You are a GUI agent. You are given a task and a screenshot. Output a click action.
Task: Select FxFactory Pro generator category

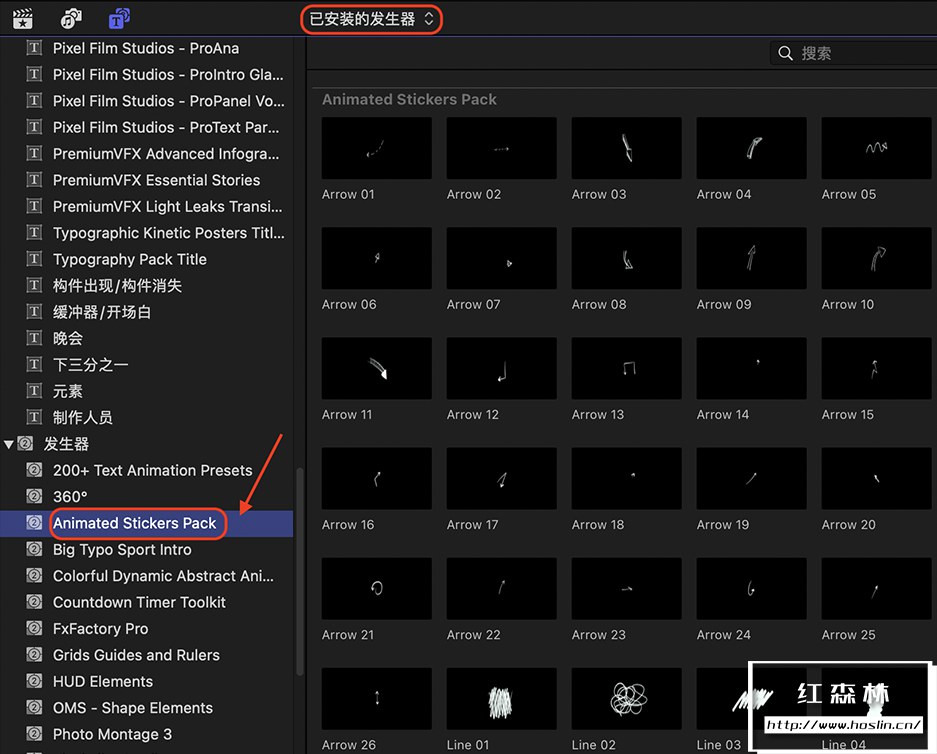pyautogui.click(x=146, y=629)
